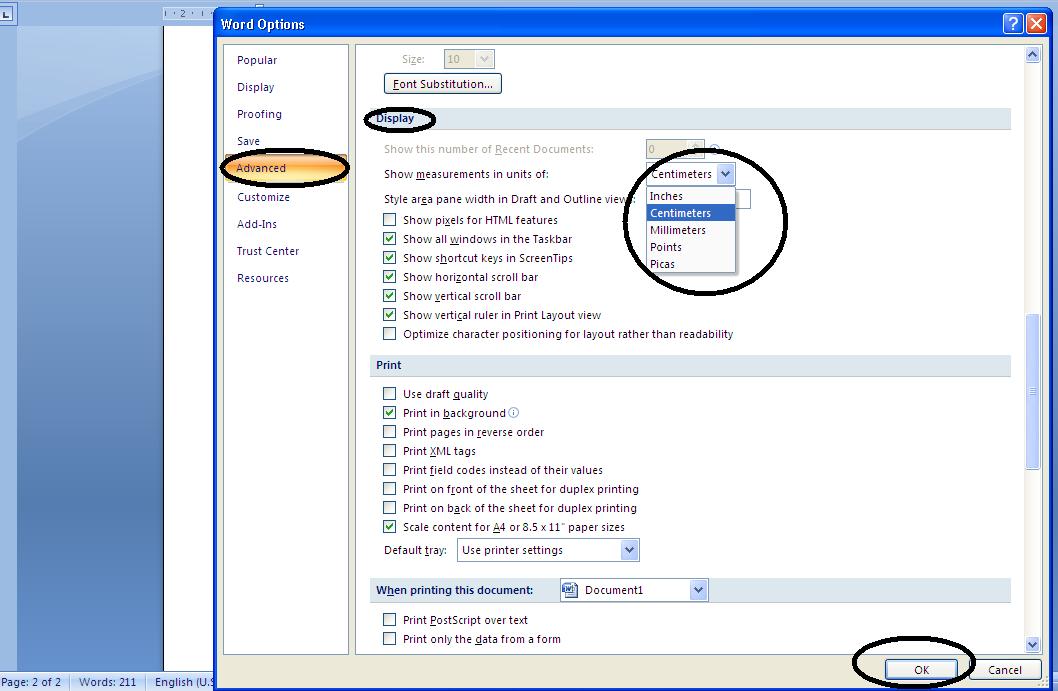Screen dimensions: 1058x691
Task: Switch to the Proofing category
Action: point(259,114)
